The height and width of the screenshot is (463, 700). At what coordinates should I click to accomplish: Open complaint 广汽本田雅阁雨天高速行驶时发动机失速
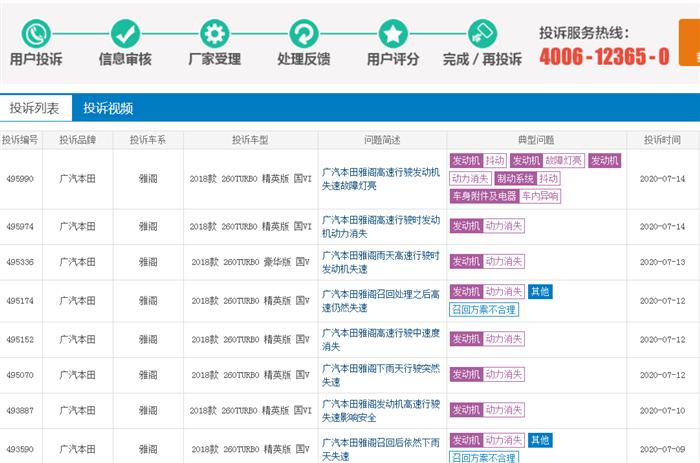[381, 262]
